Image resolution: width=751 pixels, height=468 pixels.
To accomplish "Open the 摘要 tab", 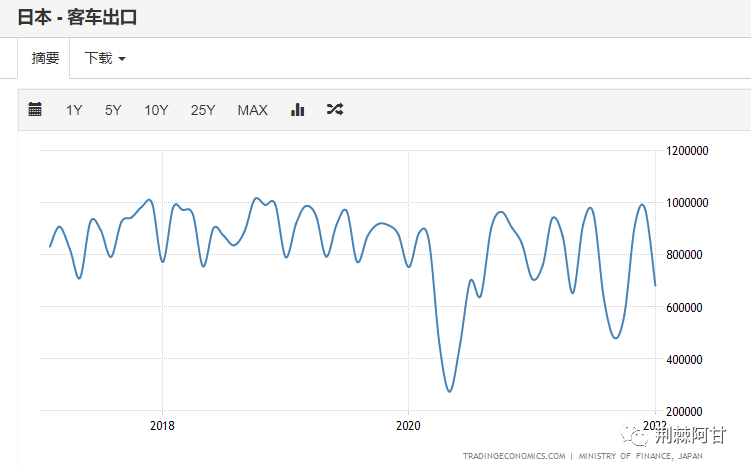I will click(x=45, y=58).
